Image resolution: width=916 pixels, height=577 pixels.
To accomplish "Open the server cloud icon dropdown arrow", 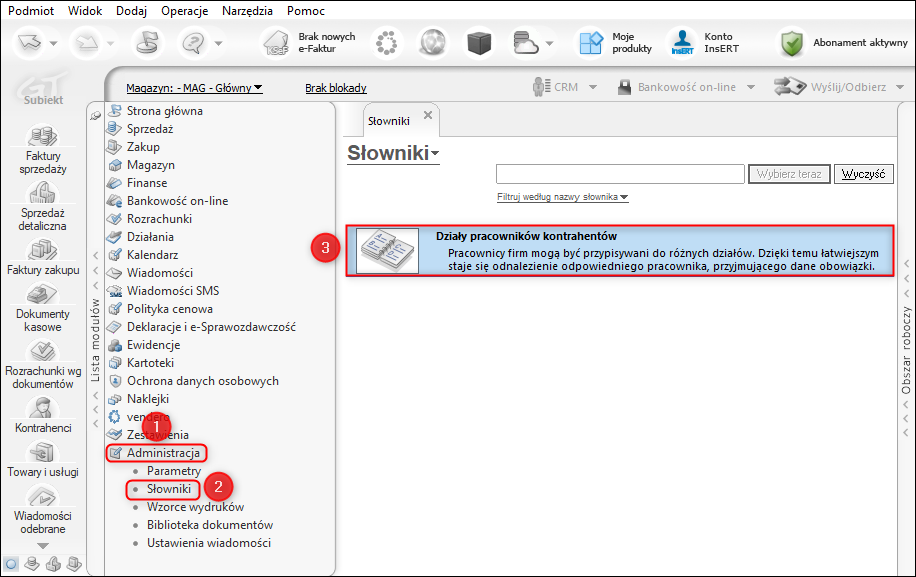I will click(549, 43).
